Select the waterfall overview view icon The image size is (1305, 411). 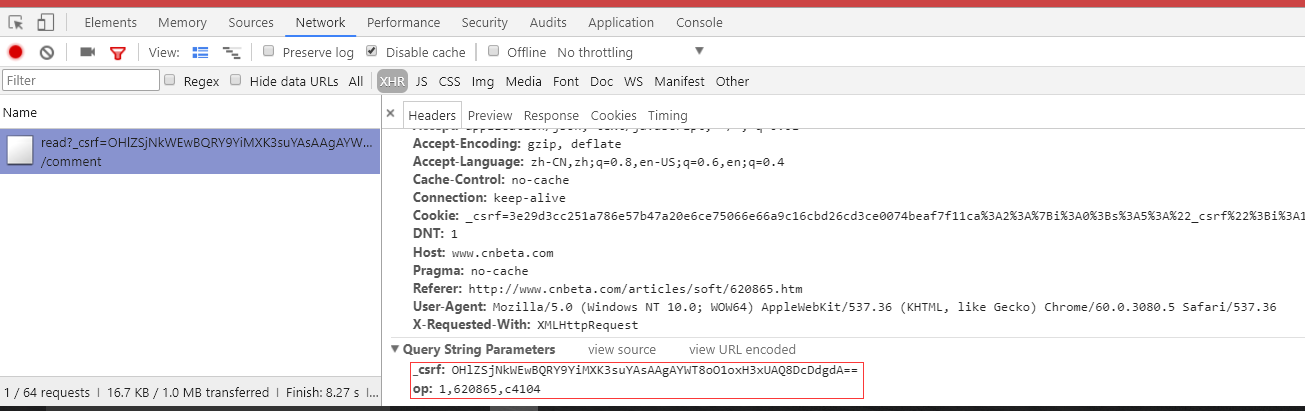tap(231, 52)
